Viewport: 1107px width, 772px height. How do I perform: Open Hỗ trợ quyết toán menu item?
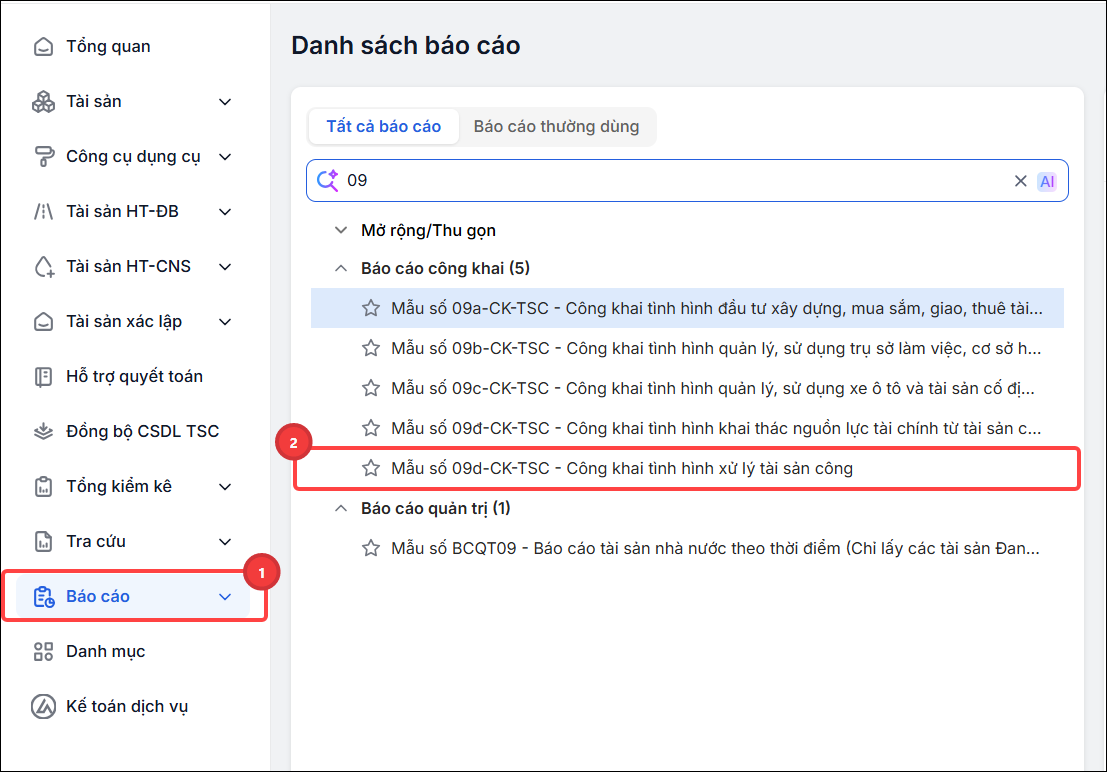click(x=133, y=376)
